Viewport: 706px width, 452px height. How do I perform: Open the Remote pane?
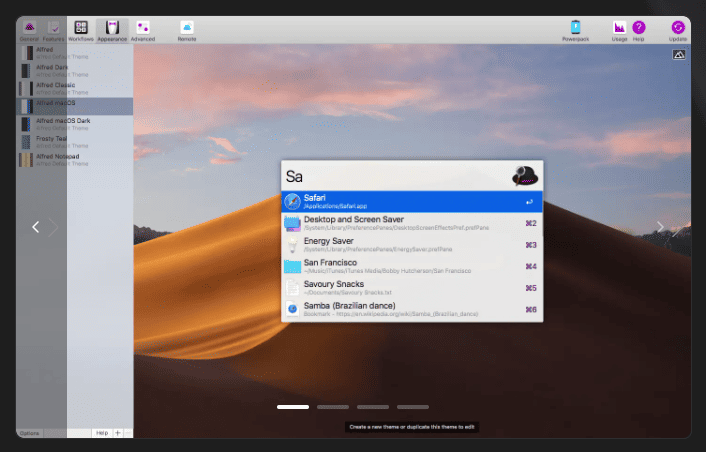[x=187, y=31]
